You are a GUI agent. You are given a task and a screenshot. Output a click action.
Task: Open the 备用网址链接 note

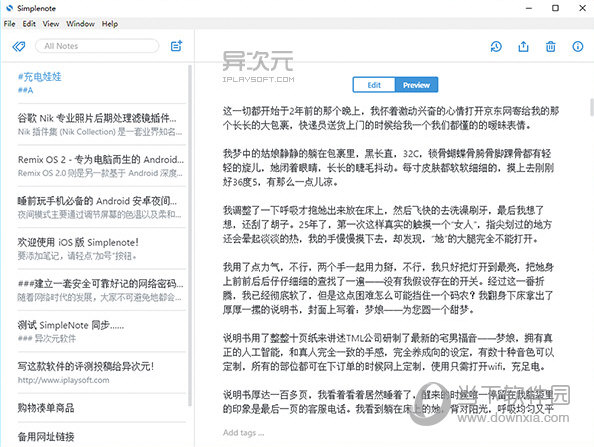(x=102, y=436)
